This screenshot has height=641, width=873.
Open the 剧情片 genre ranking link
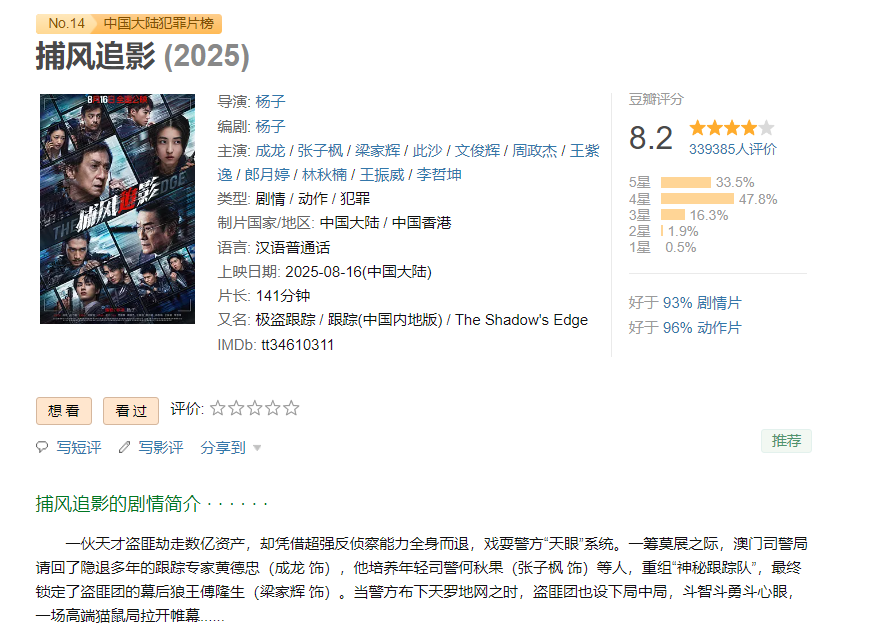pos(719,302)
